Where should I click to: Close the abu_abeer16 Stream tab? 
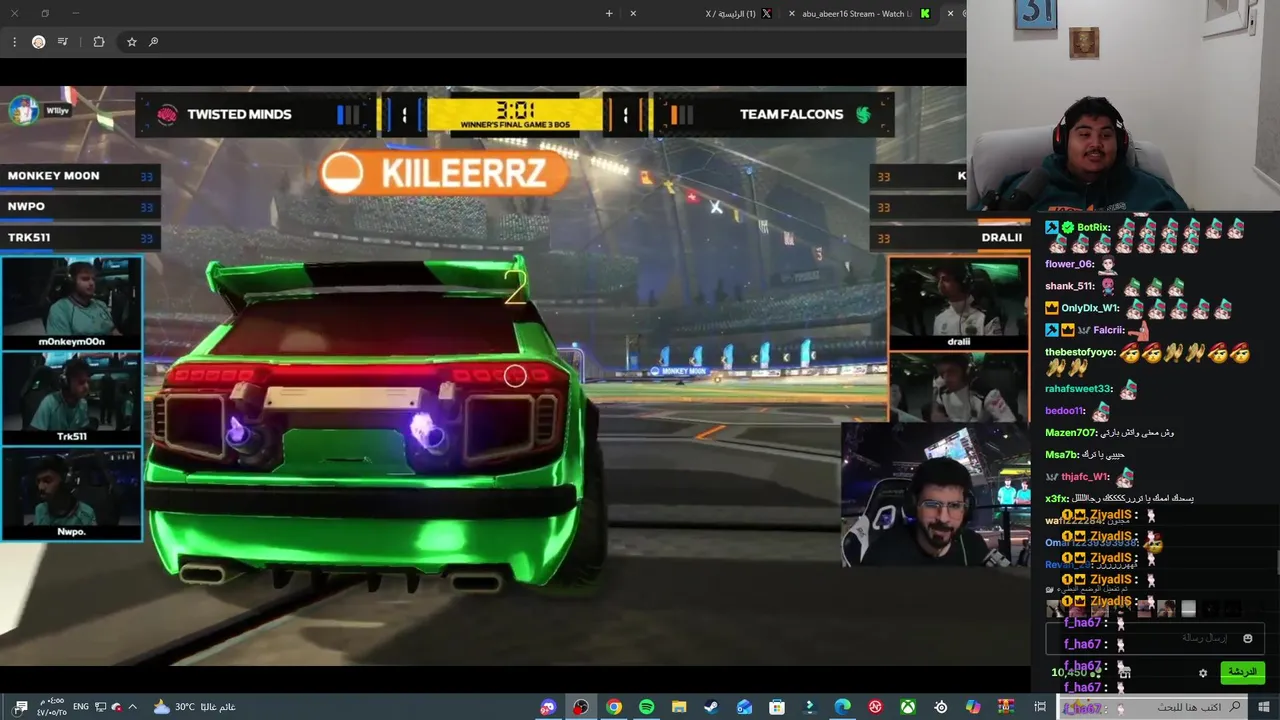792,14
